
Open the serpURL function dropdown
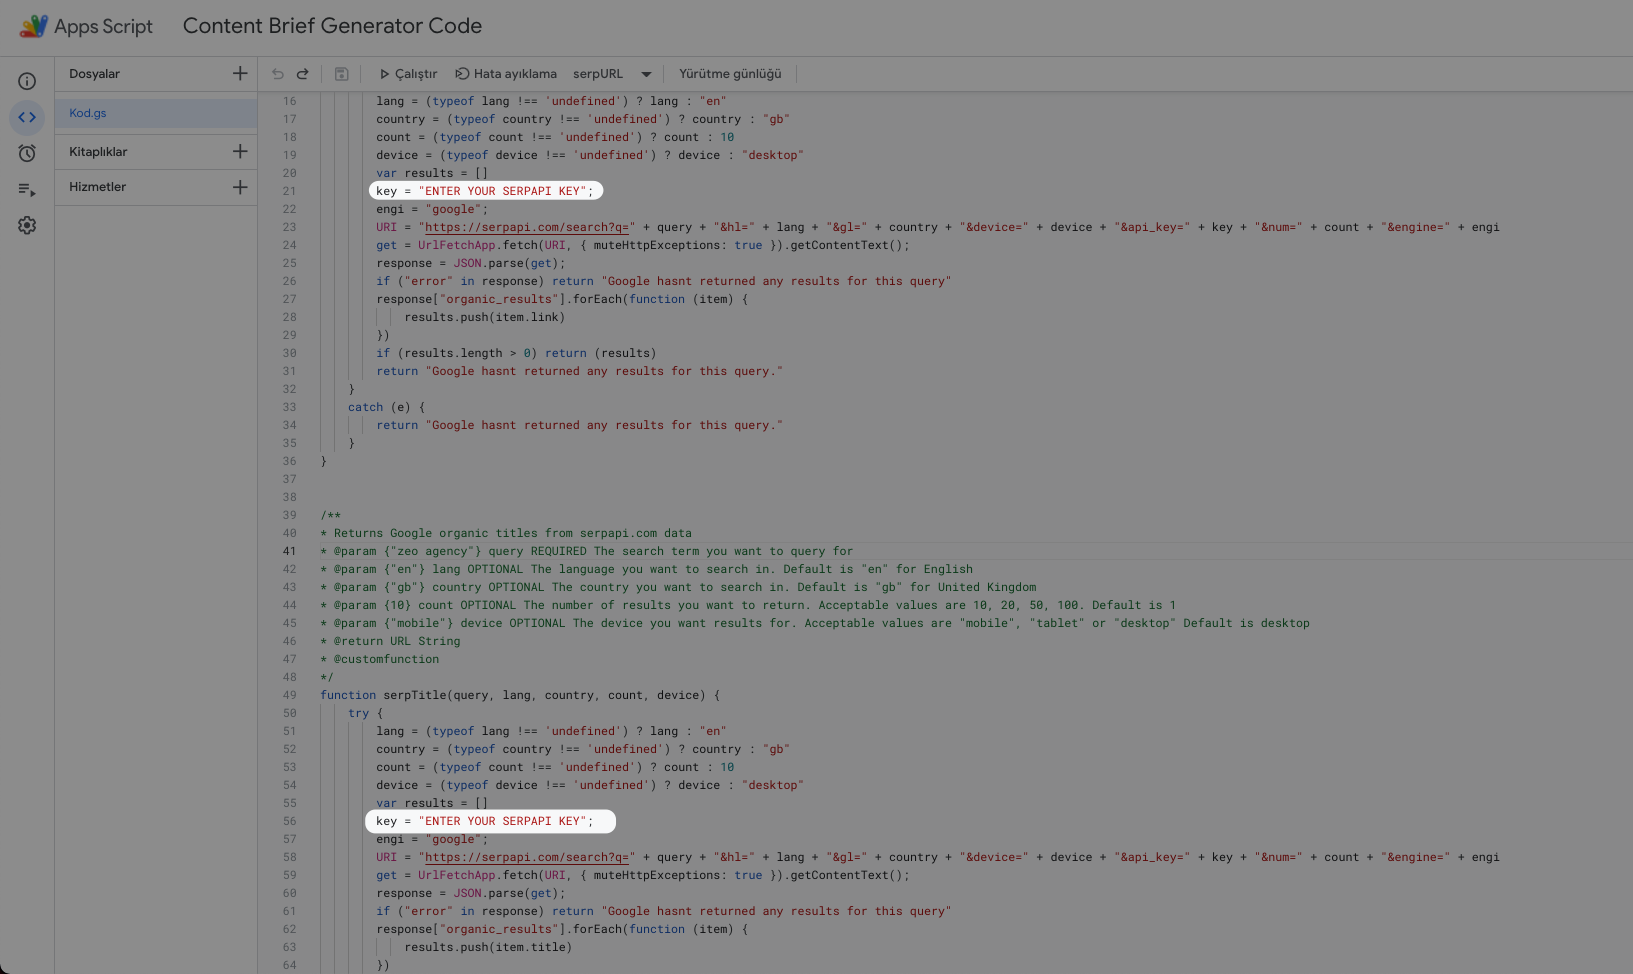(612, 74)
